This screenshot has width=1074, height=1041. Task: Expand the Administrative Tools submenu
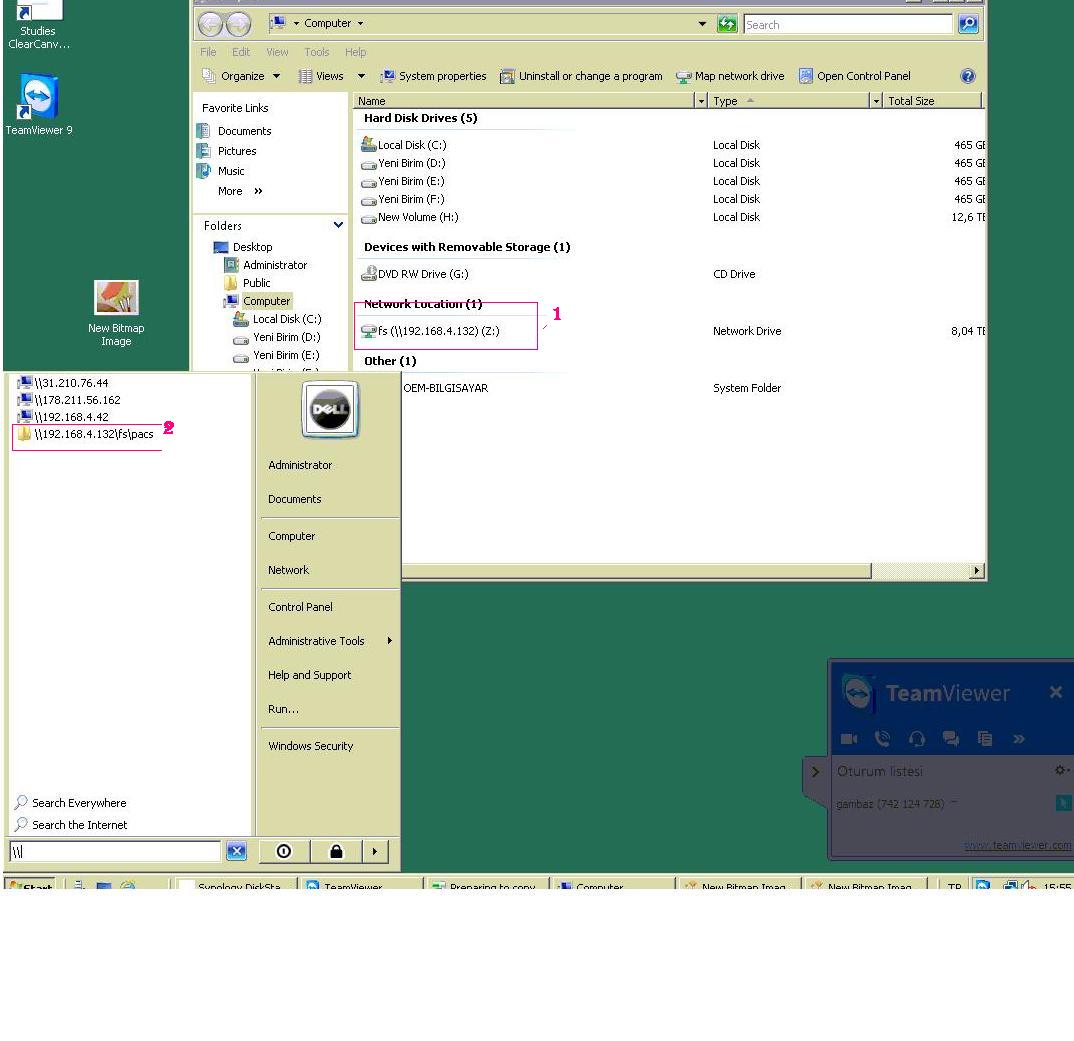[x=389, y=641]
